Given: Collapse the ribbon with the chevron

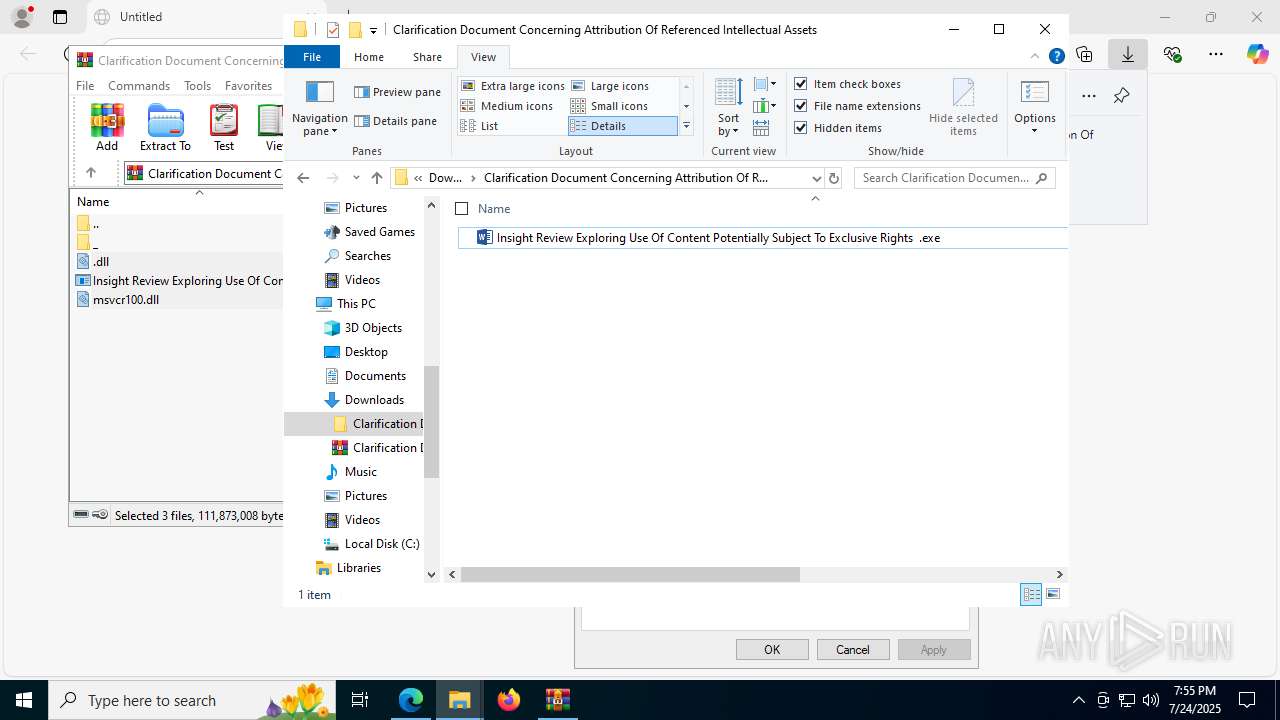Looking at the screenshot, I should point(1037,57).
